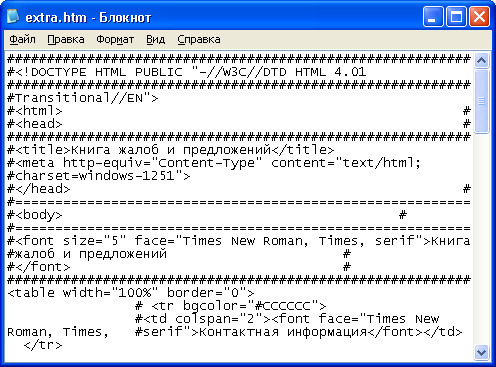The width and height of the screenshot is (496, 367).
Task: Click the #</head> text
Action: (39, 189)
